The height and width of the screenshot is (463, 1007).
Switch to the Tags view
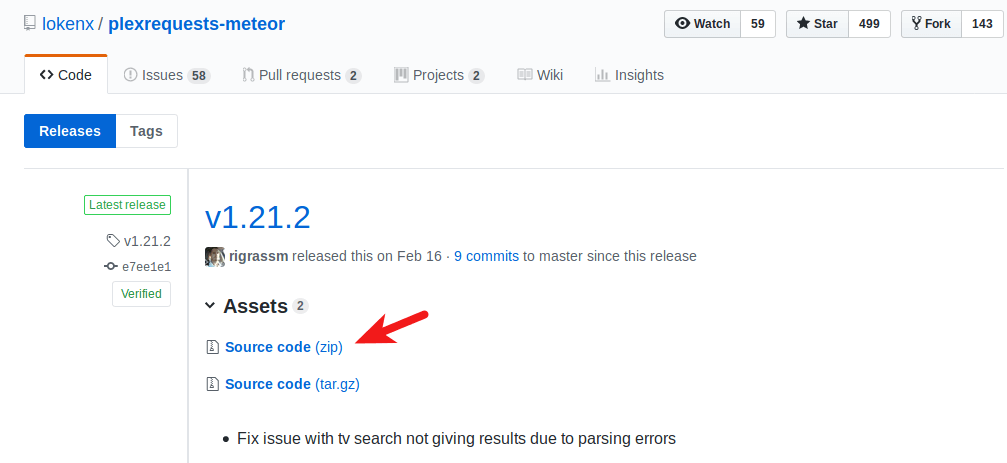[x=146, y=131]
